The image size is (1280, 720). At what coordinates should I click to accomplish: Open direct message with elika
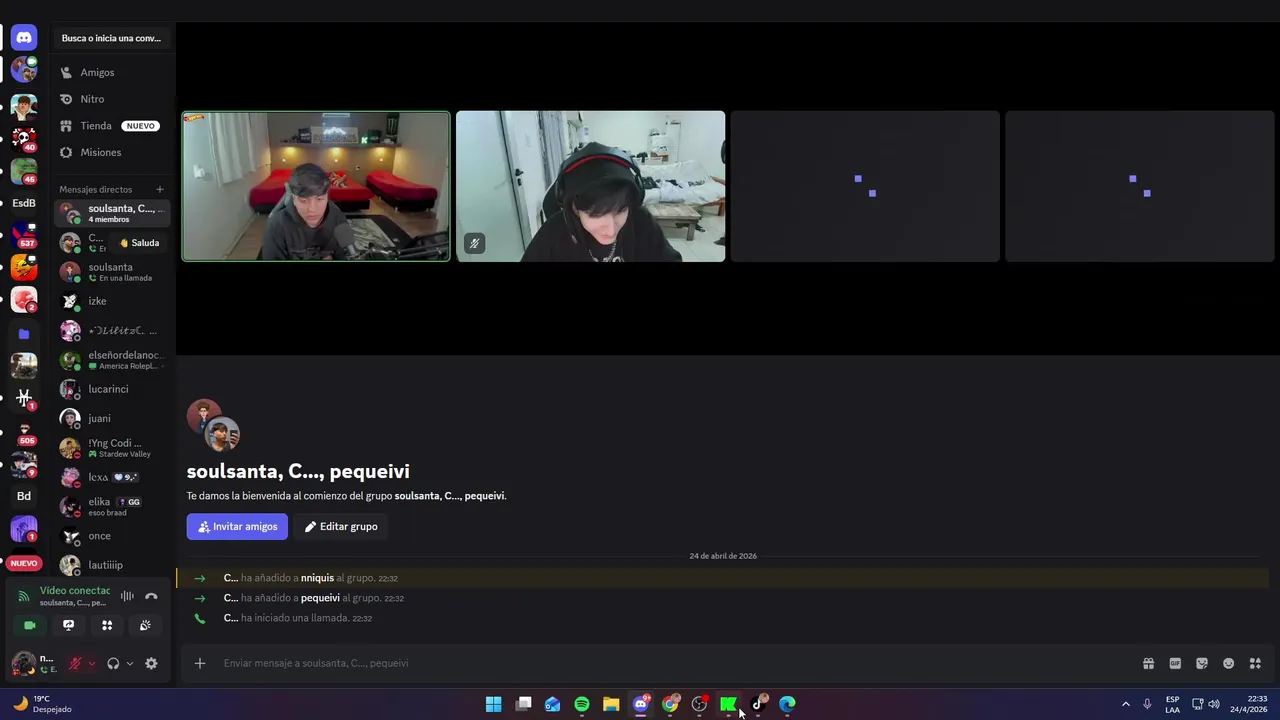[x=112, y=506]
